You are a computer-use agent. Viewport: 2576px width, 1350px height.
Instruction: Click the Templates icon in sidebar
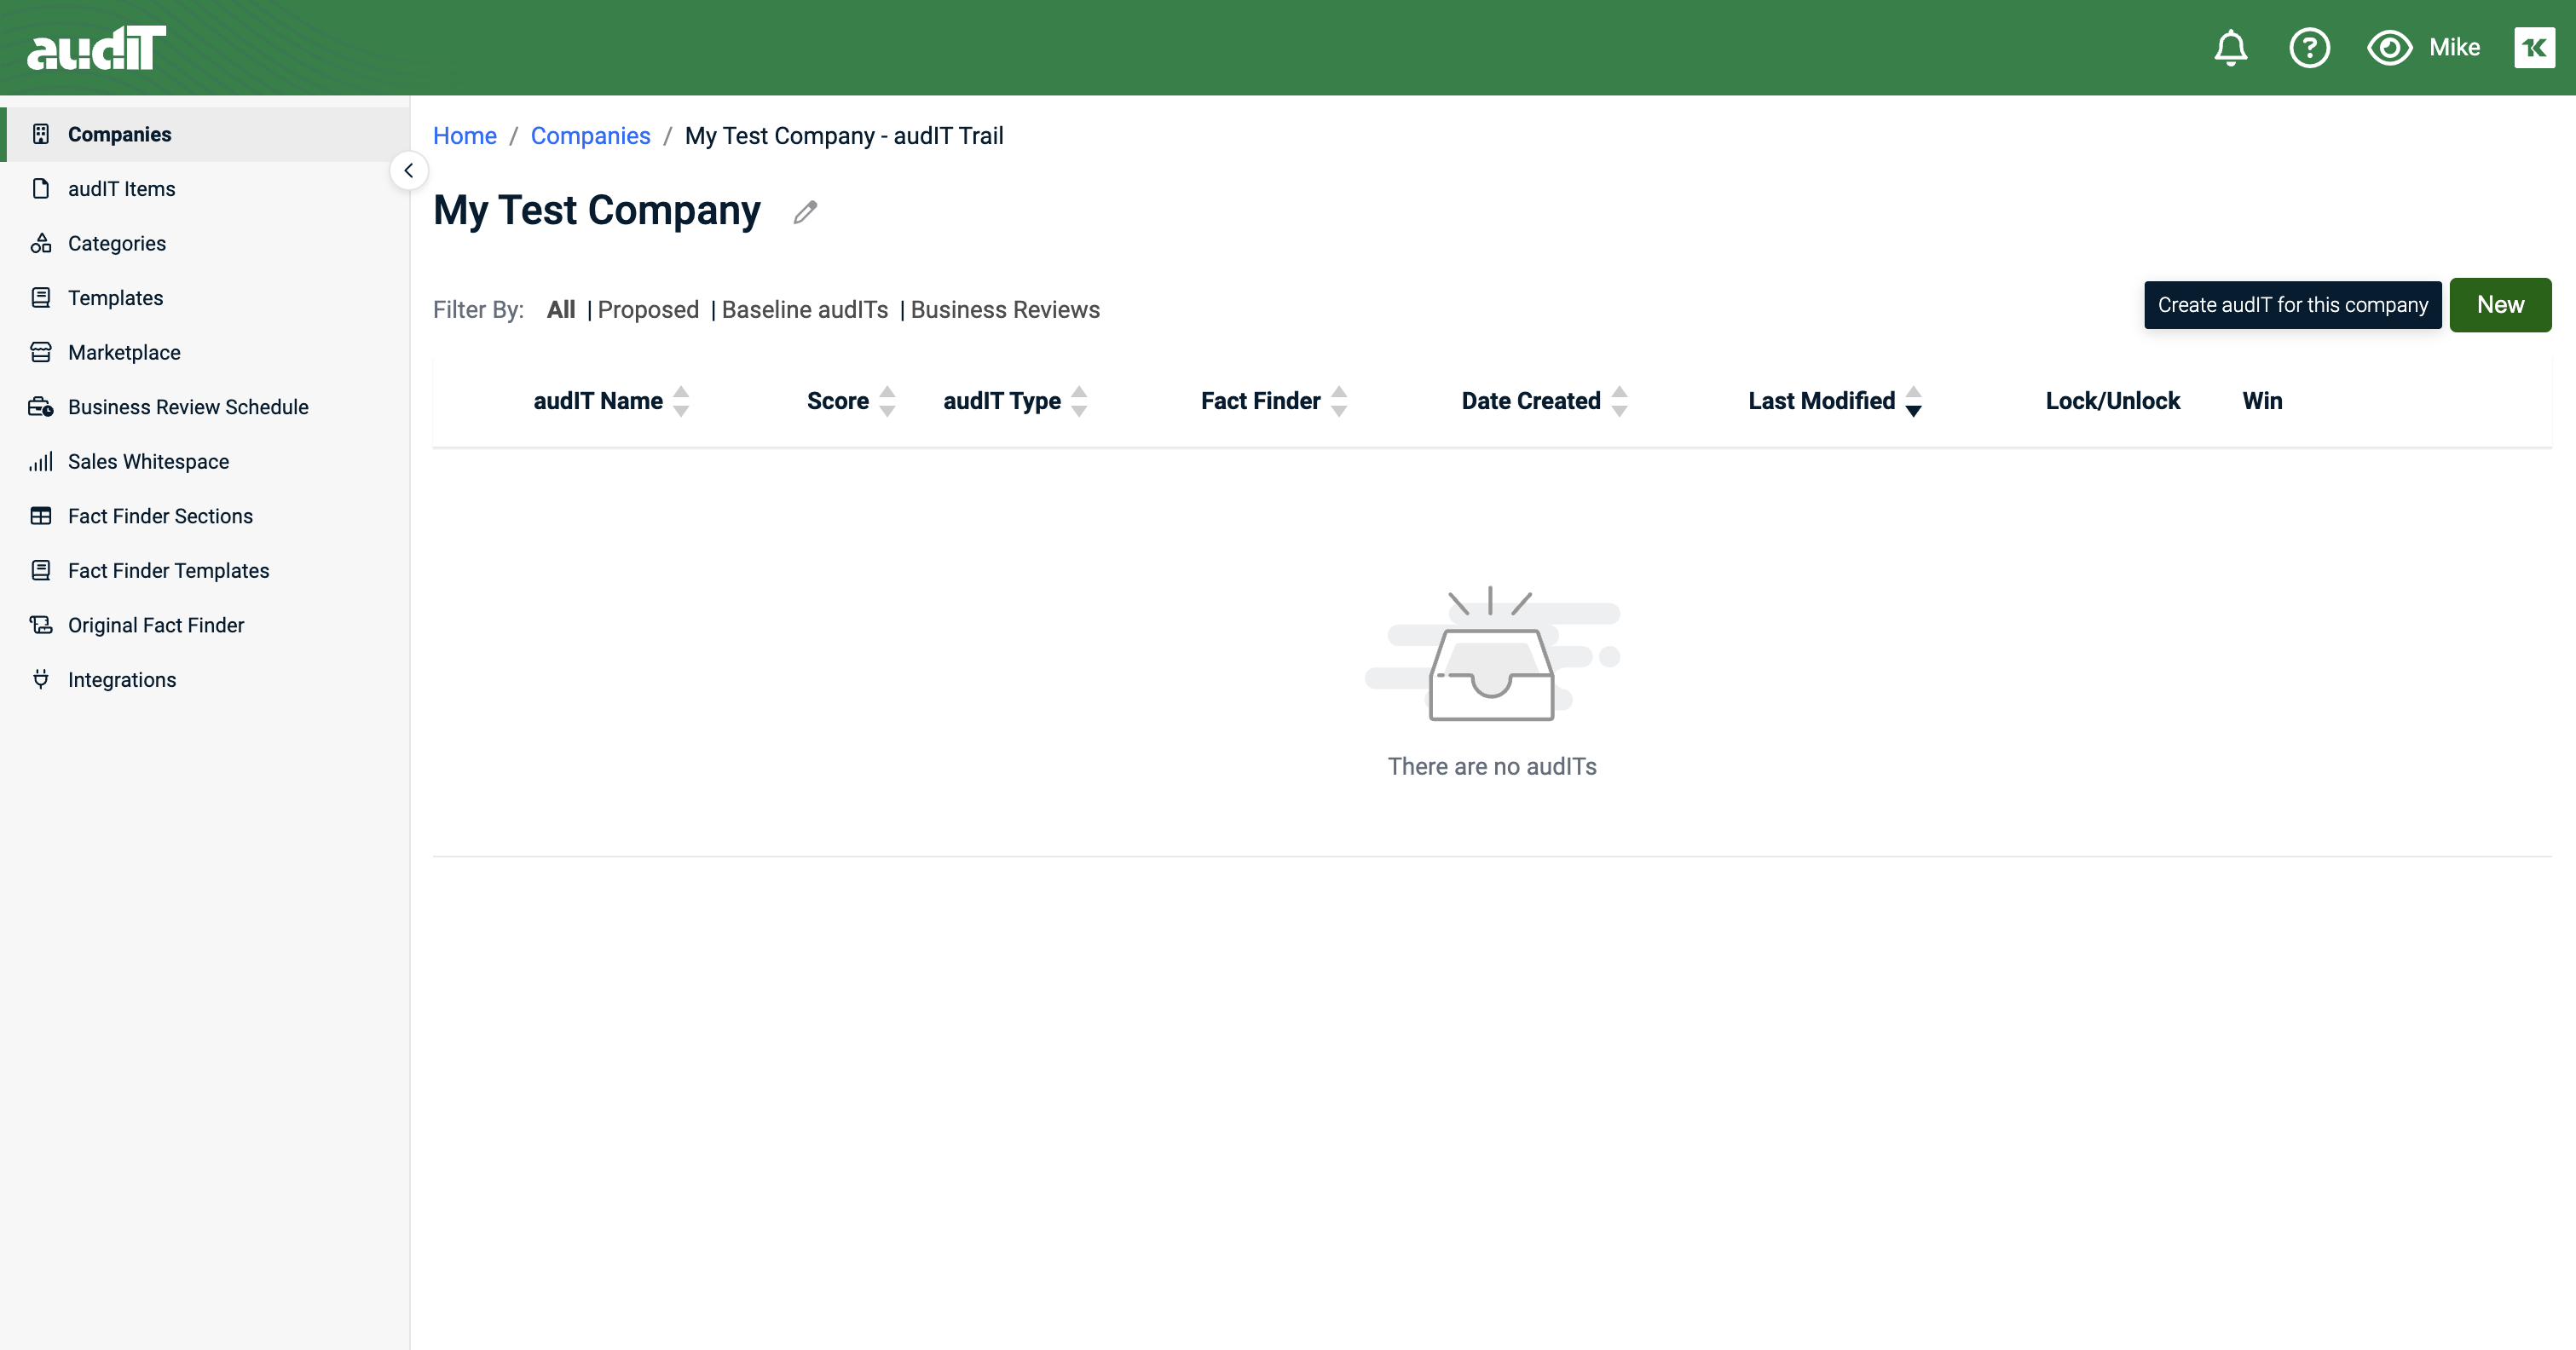(x=41, y=298)
